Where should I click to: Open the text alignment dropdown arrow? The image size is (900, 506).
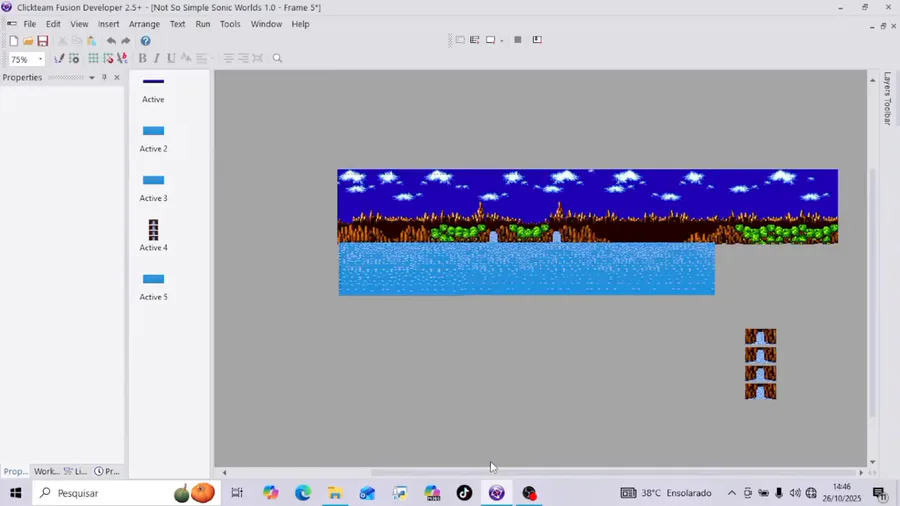(212, 59)
